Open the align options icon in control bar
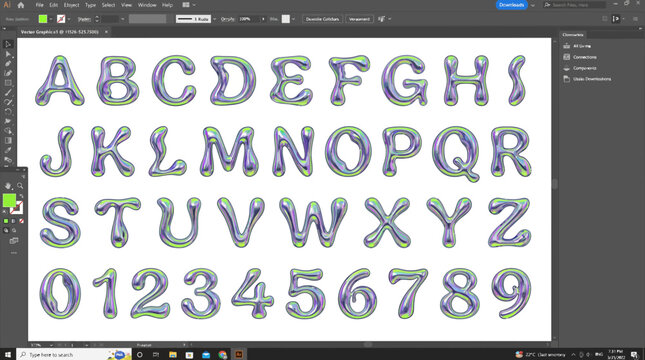Image resolution: width=645 pixels, height=360 pixels. tap(381, 19)
